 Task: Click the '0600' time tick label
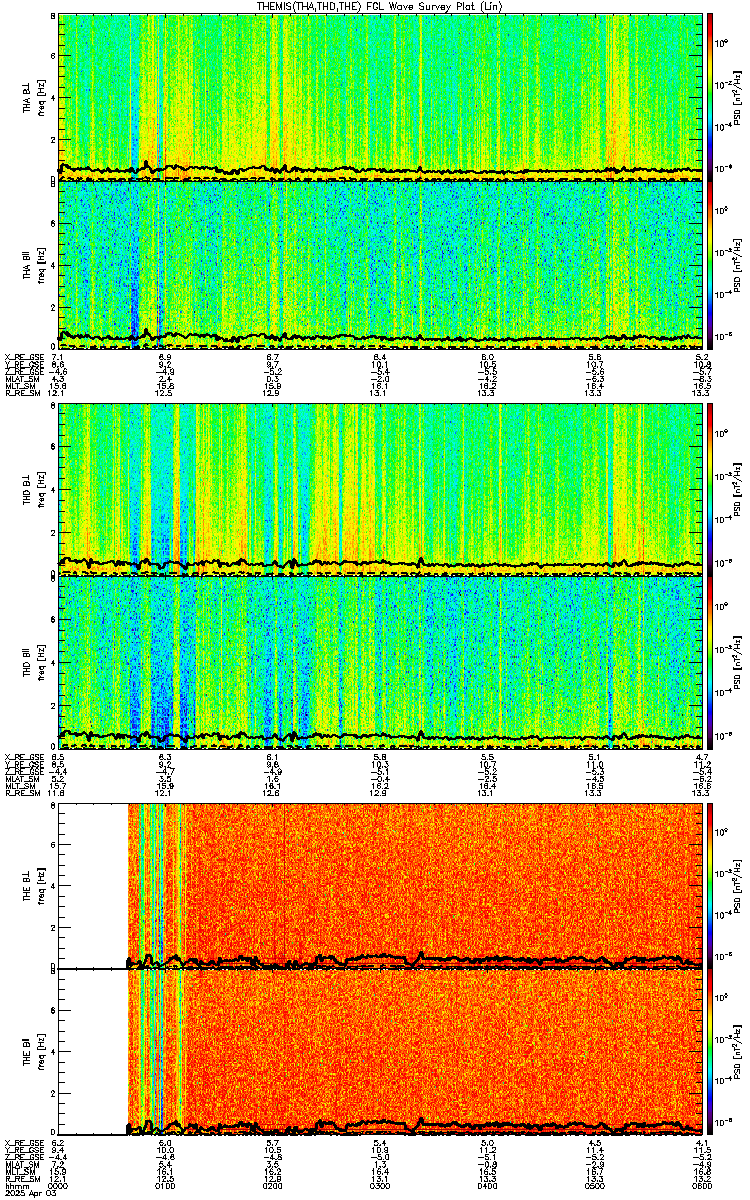pos(703,1185)
